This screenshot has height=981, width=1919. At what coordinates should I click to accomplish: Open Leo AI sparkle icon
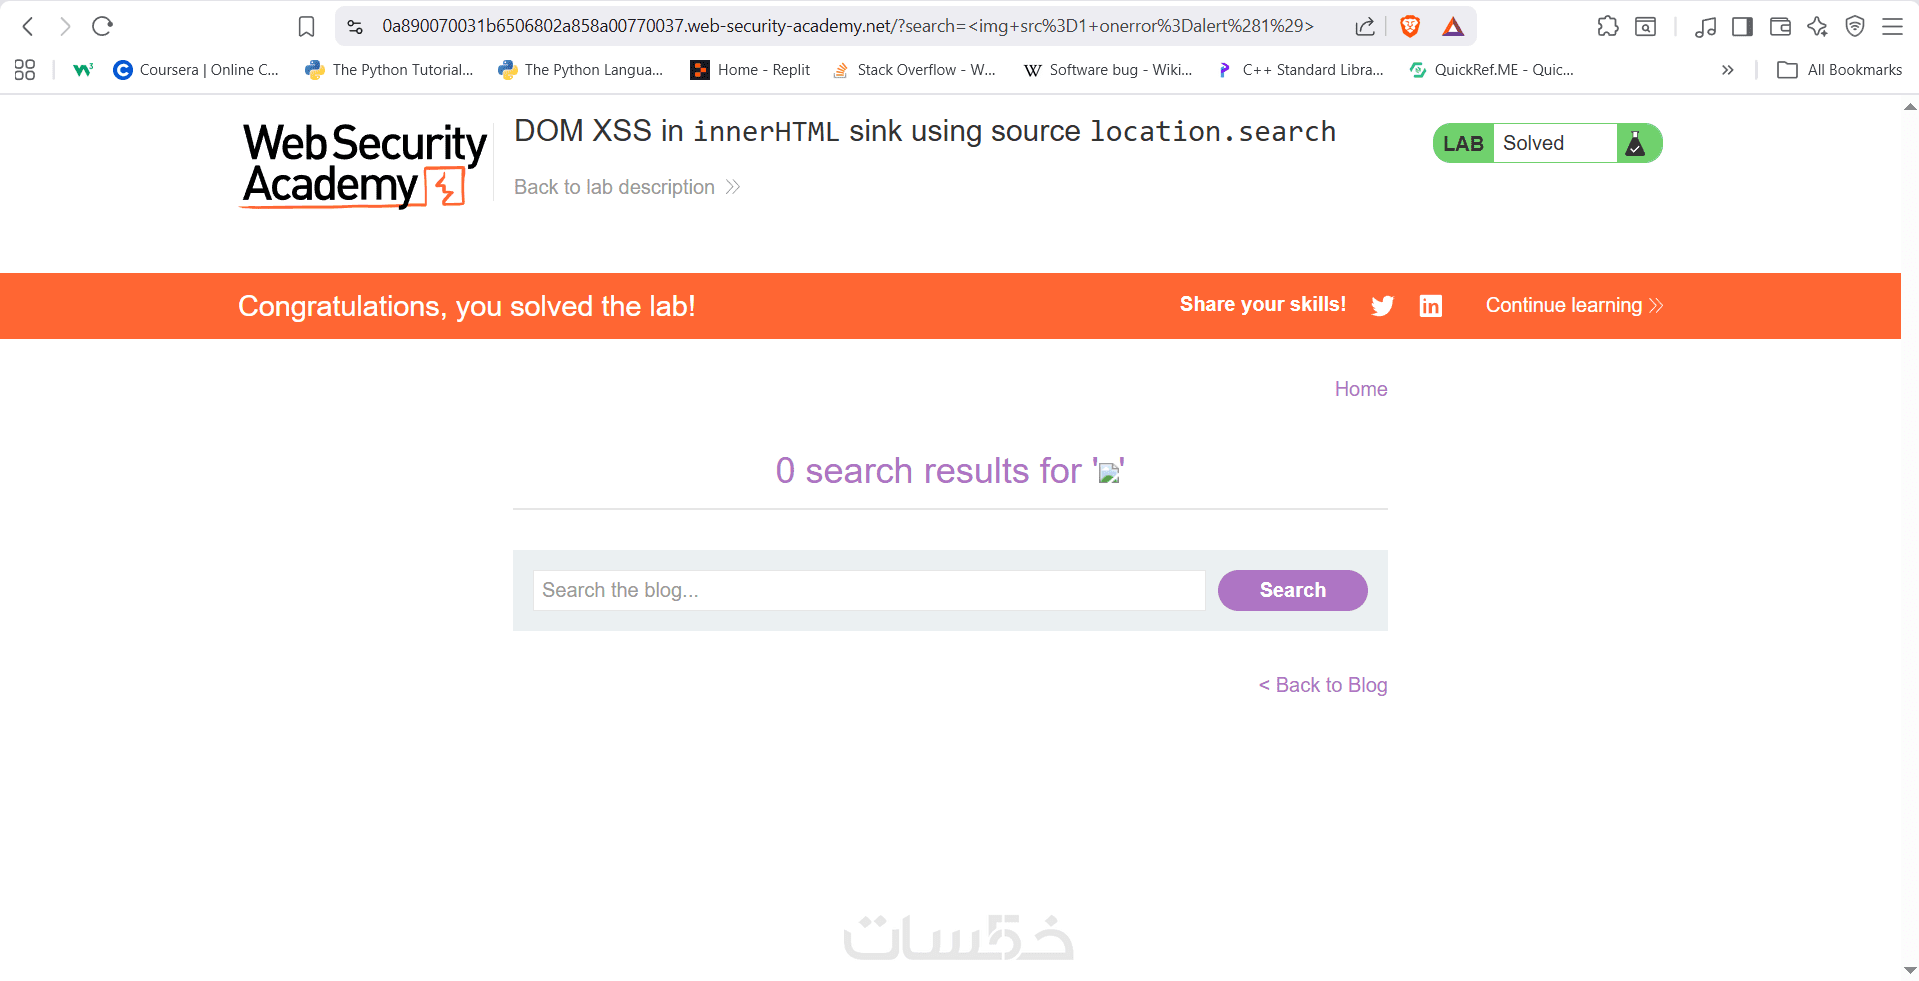click(1817, 26)
